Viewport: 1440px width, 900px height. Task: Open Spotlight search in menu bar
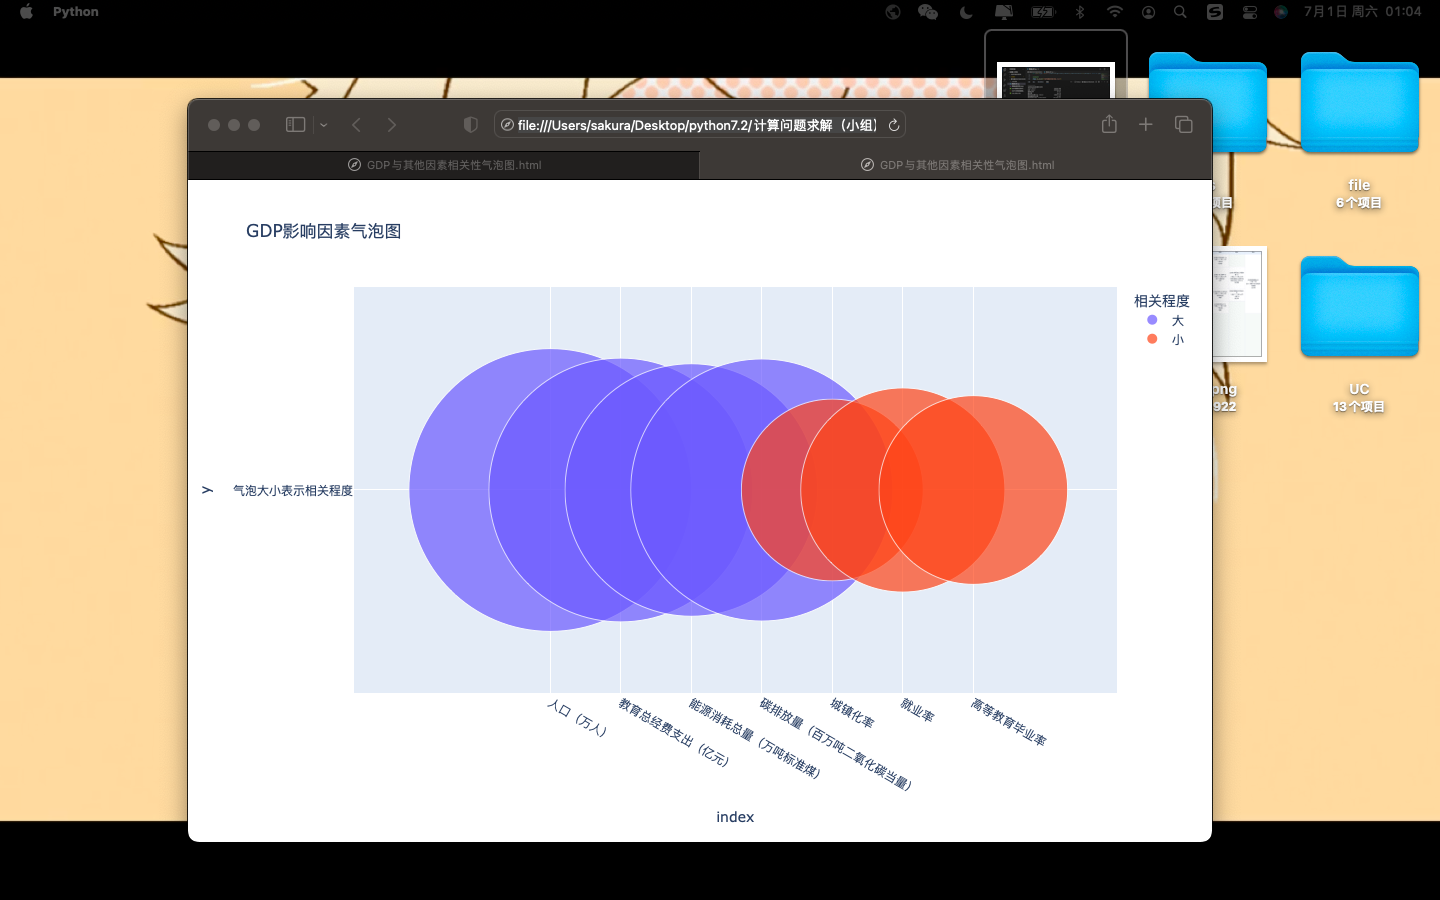coord(1180,12)
